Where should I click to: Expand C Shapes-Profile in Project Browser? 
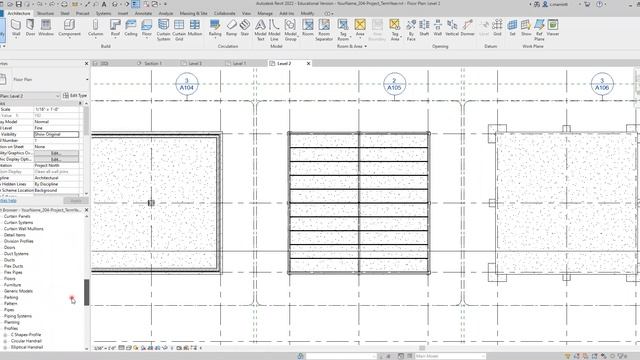[x=5, y=335]
